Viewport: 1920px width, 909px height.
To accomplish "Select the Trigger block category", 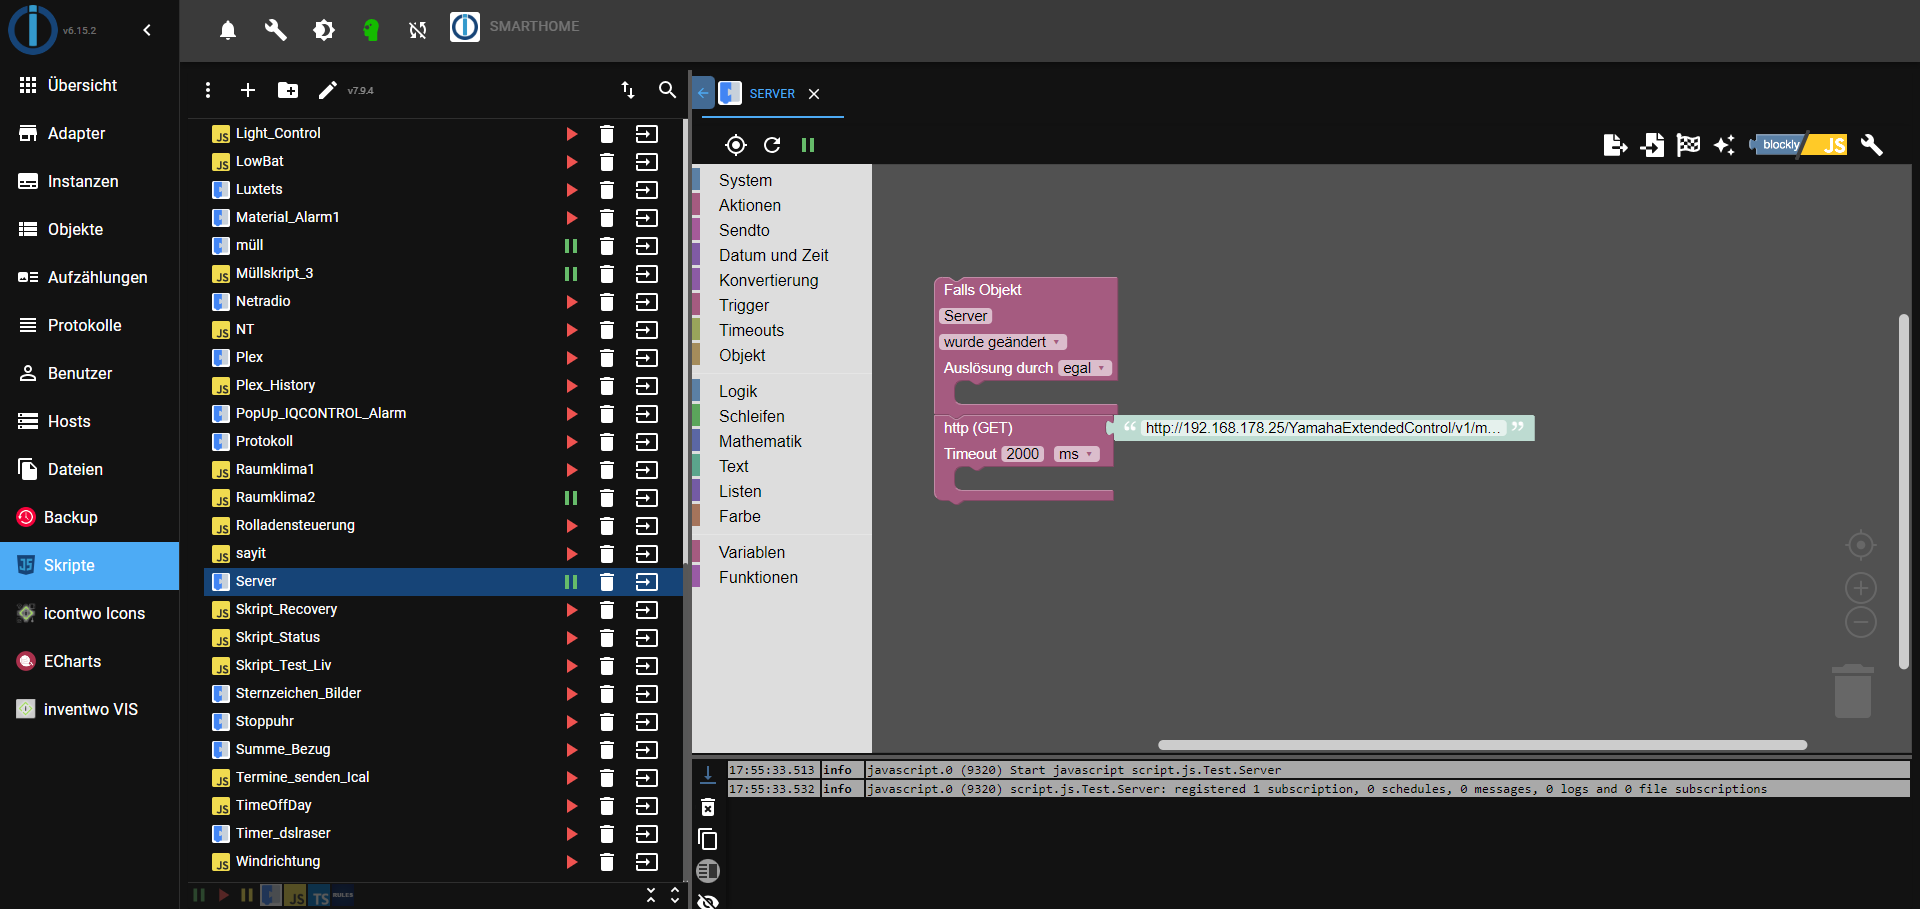I will point(744,305).
